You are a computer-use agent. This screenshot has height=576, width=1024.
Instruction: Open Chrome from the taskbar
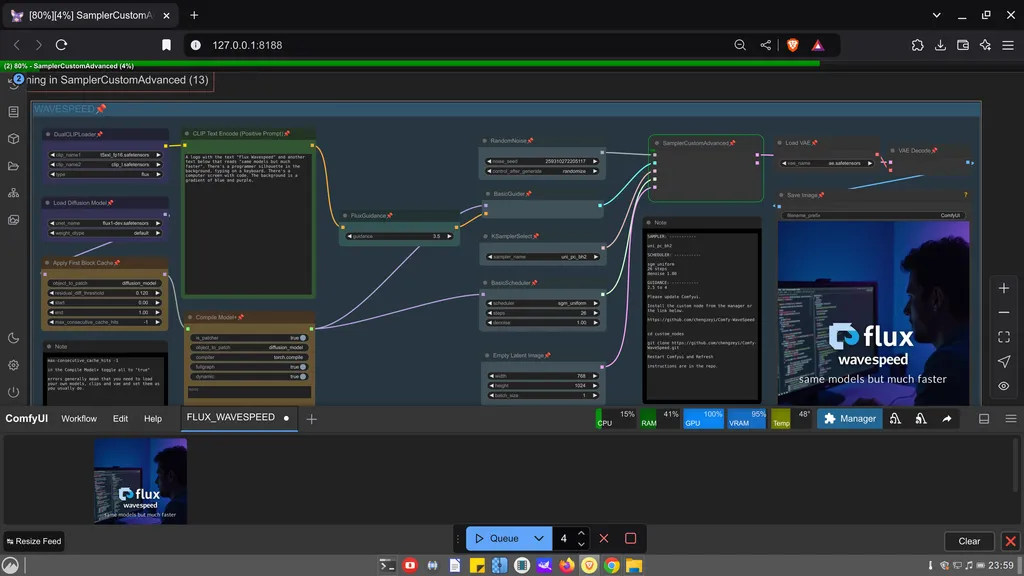click(x=611, y=566)
